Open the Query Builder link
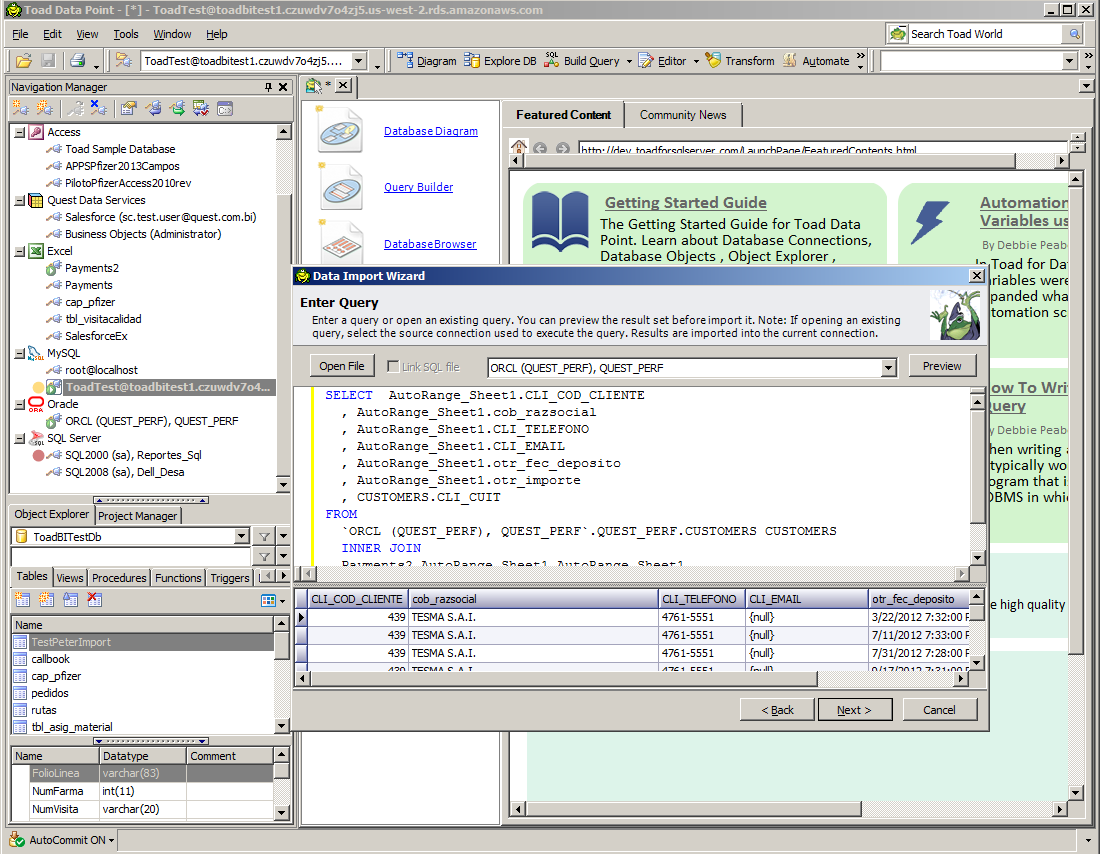 pyautogui.click(x=419, y=187)
